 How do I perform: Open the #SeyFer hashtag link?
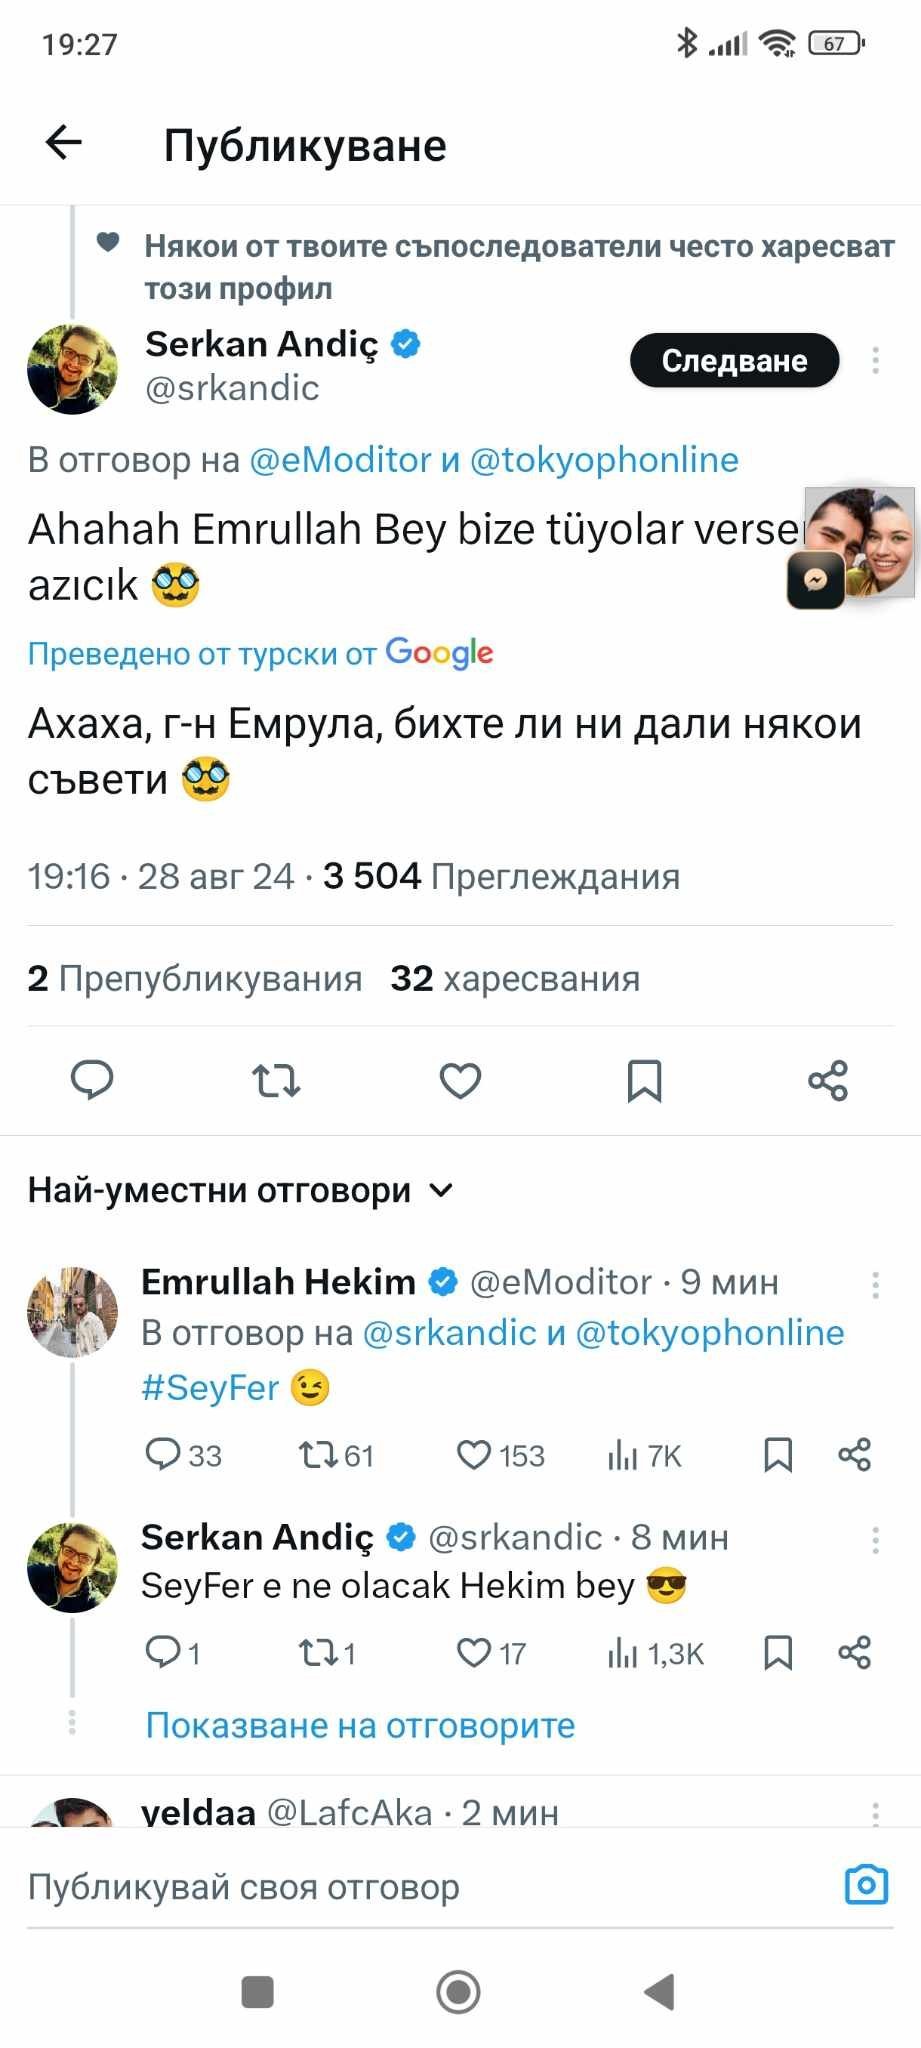point(210,1387)
